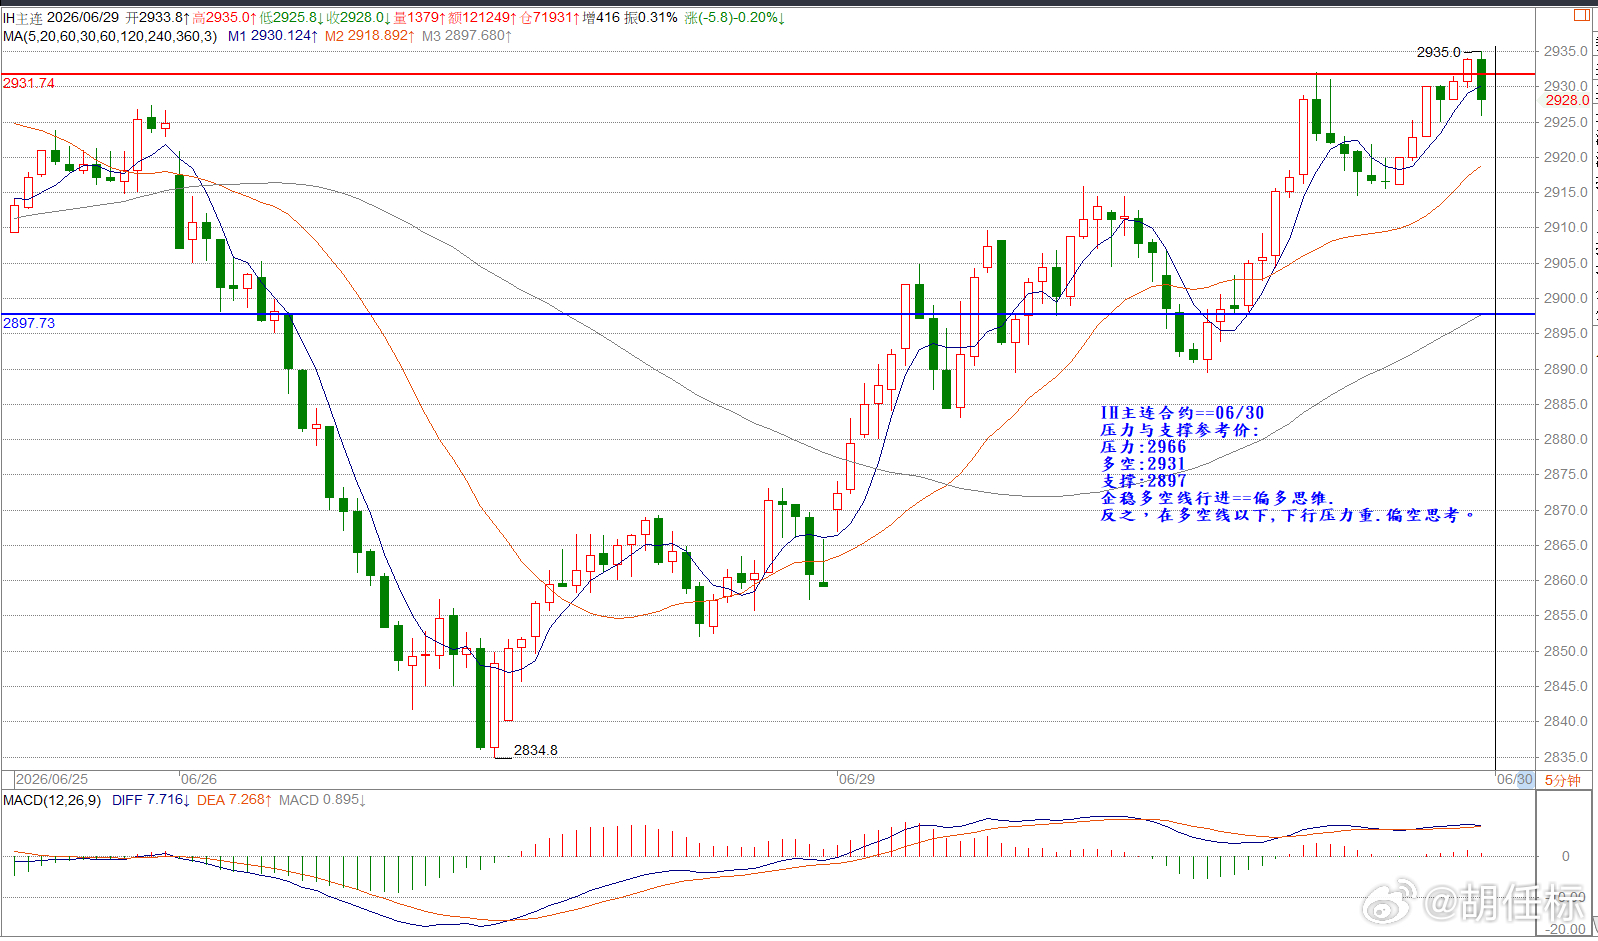Click the 2935.0 high price marker
This screenshot has width=1598, height=941.
(1438, 52)
